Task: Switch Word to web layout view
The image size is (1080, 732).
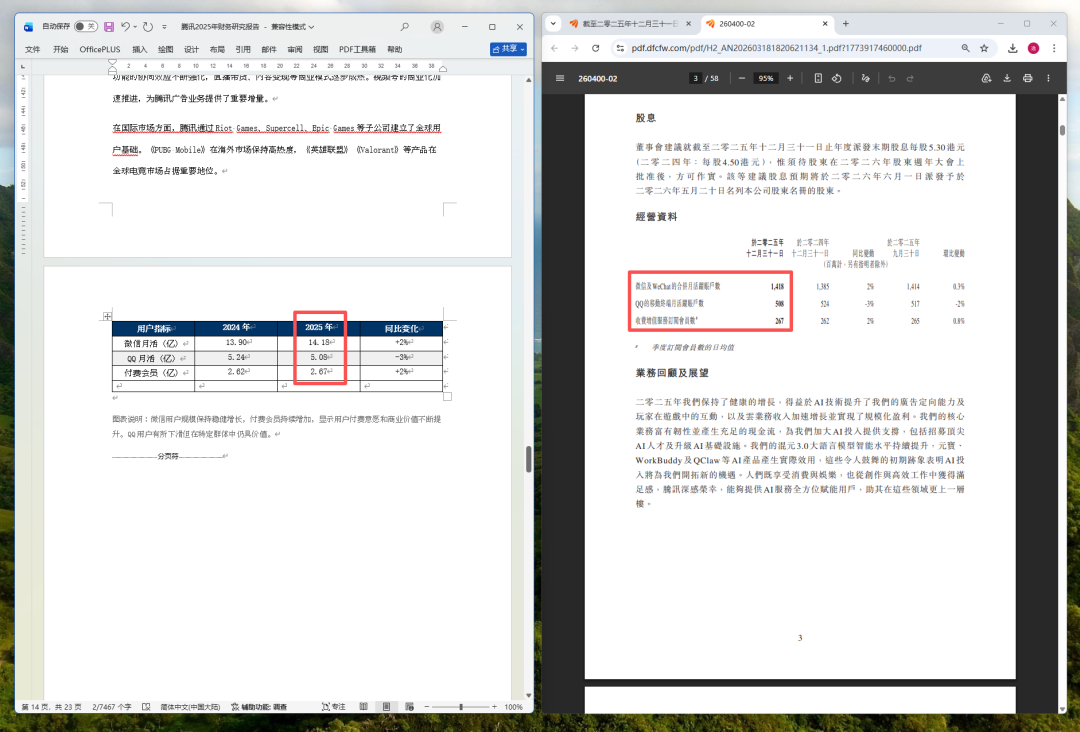Action: [409, 707]
